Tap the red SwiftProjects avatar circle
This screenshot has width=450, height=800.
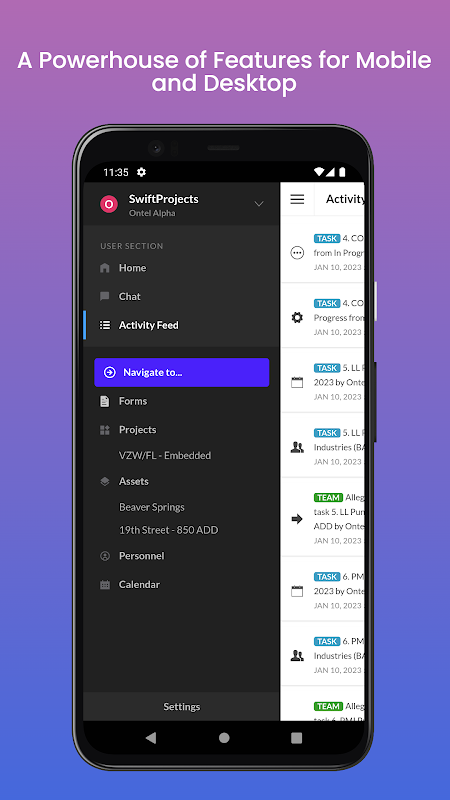click(109, 204)
